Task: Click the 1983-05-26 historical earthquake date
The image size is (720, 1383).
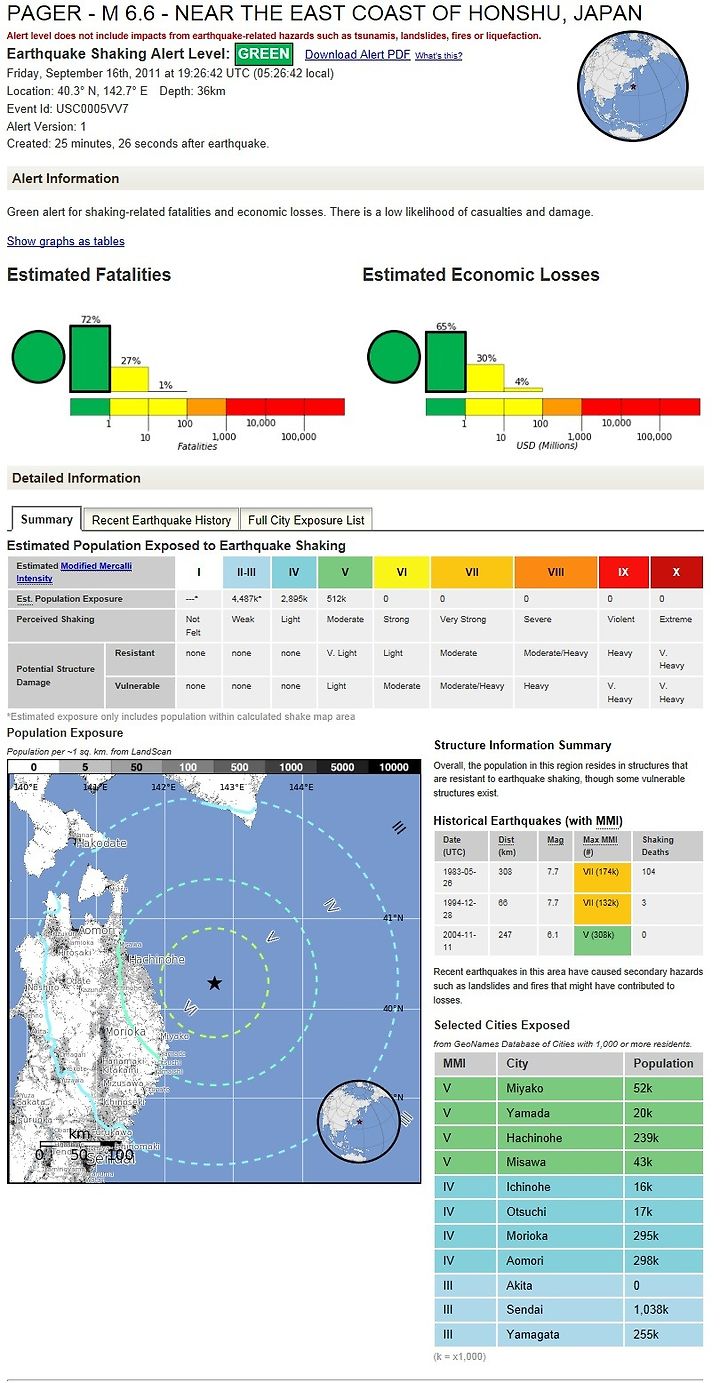Action: pyautogui.click(x=460, y=876)
